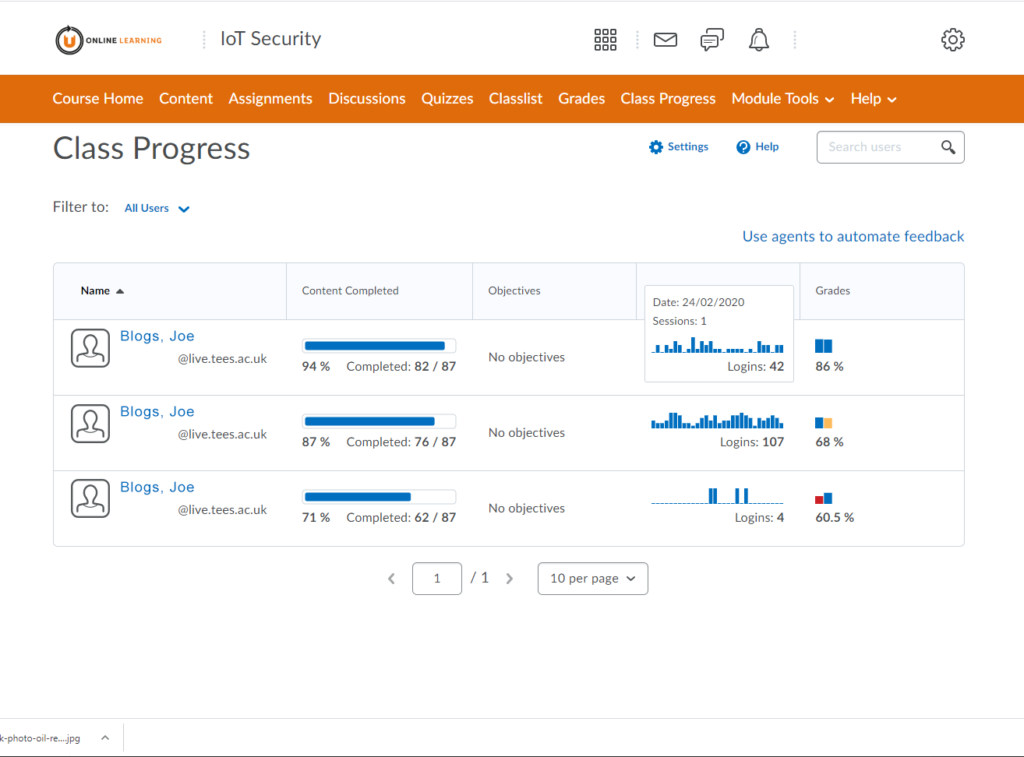Open the chat discussions icon
The image size is (1024, 757).
[712, 39]
